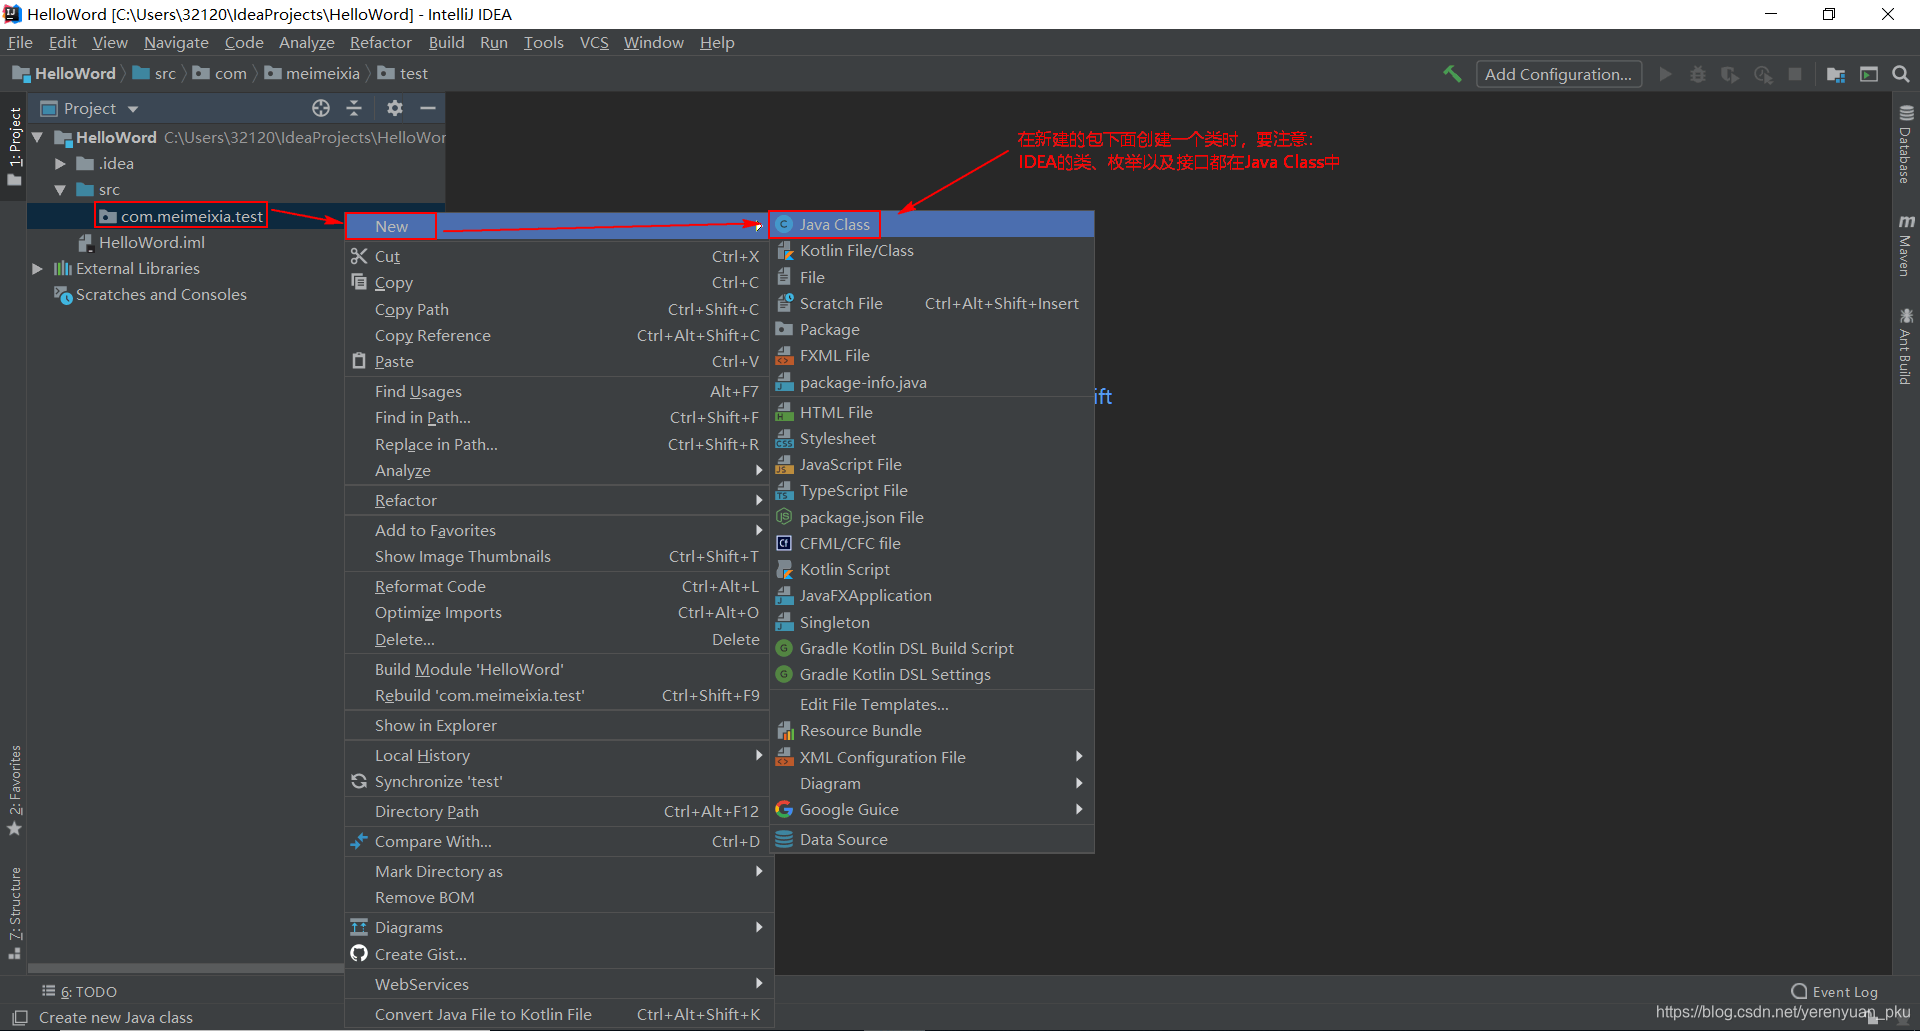Open the Refactor menu in menu bar

[380, 42]
